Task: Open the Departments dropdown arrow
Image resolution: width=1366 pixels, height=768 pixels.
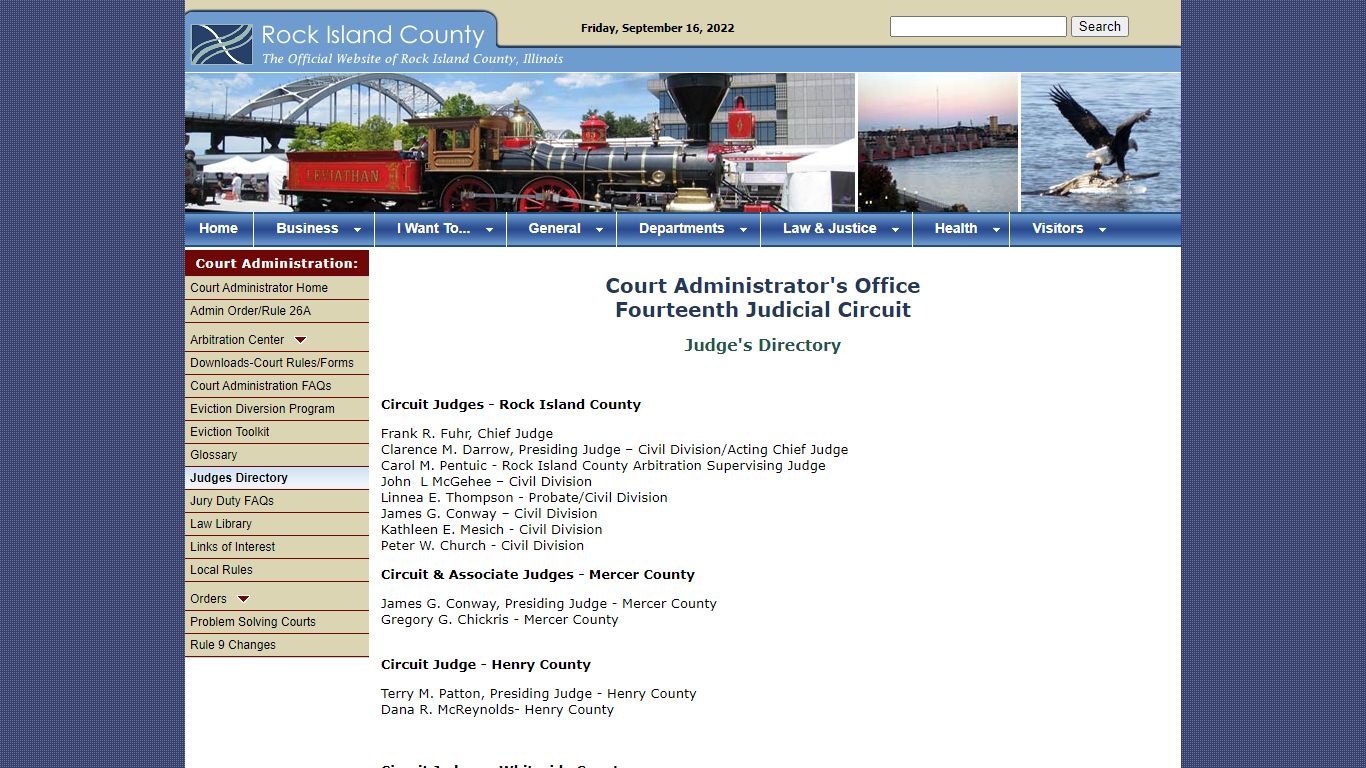Action: point(743,230)
